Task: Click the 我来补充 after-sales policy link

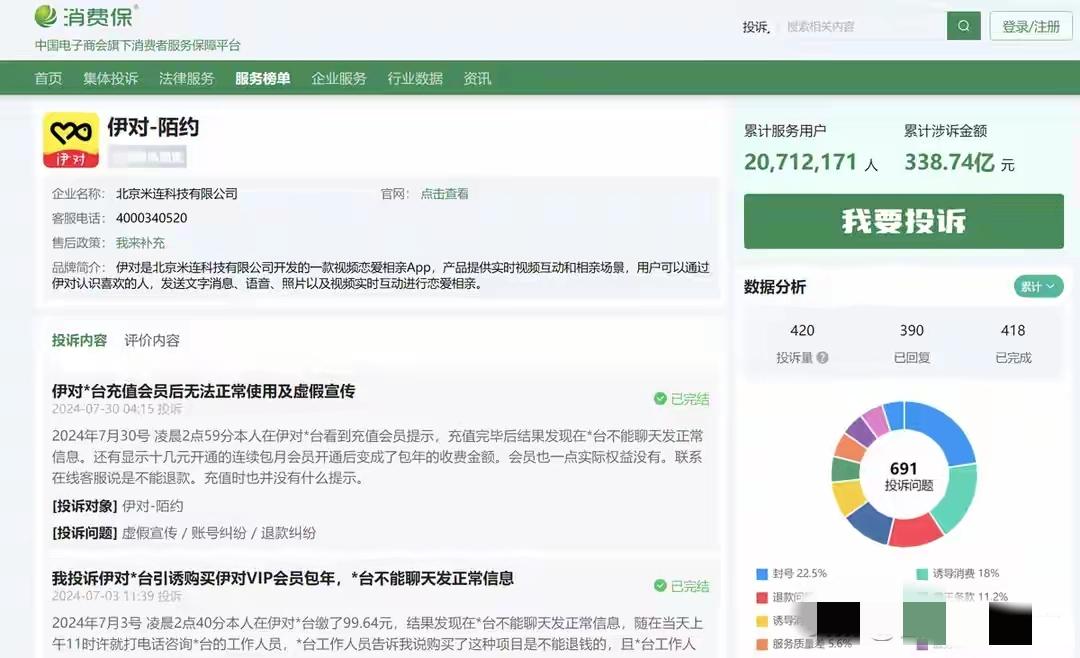Action: point(140,243)
